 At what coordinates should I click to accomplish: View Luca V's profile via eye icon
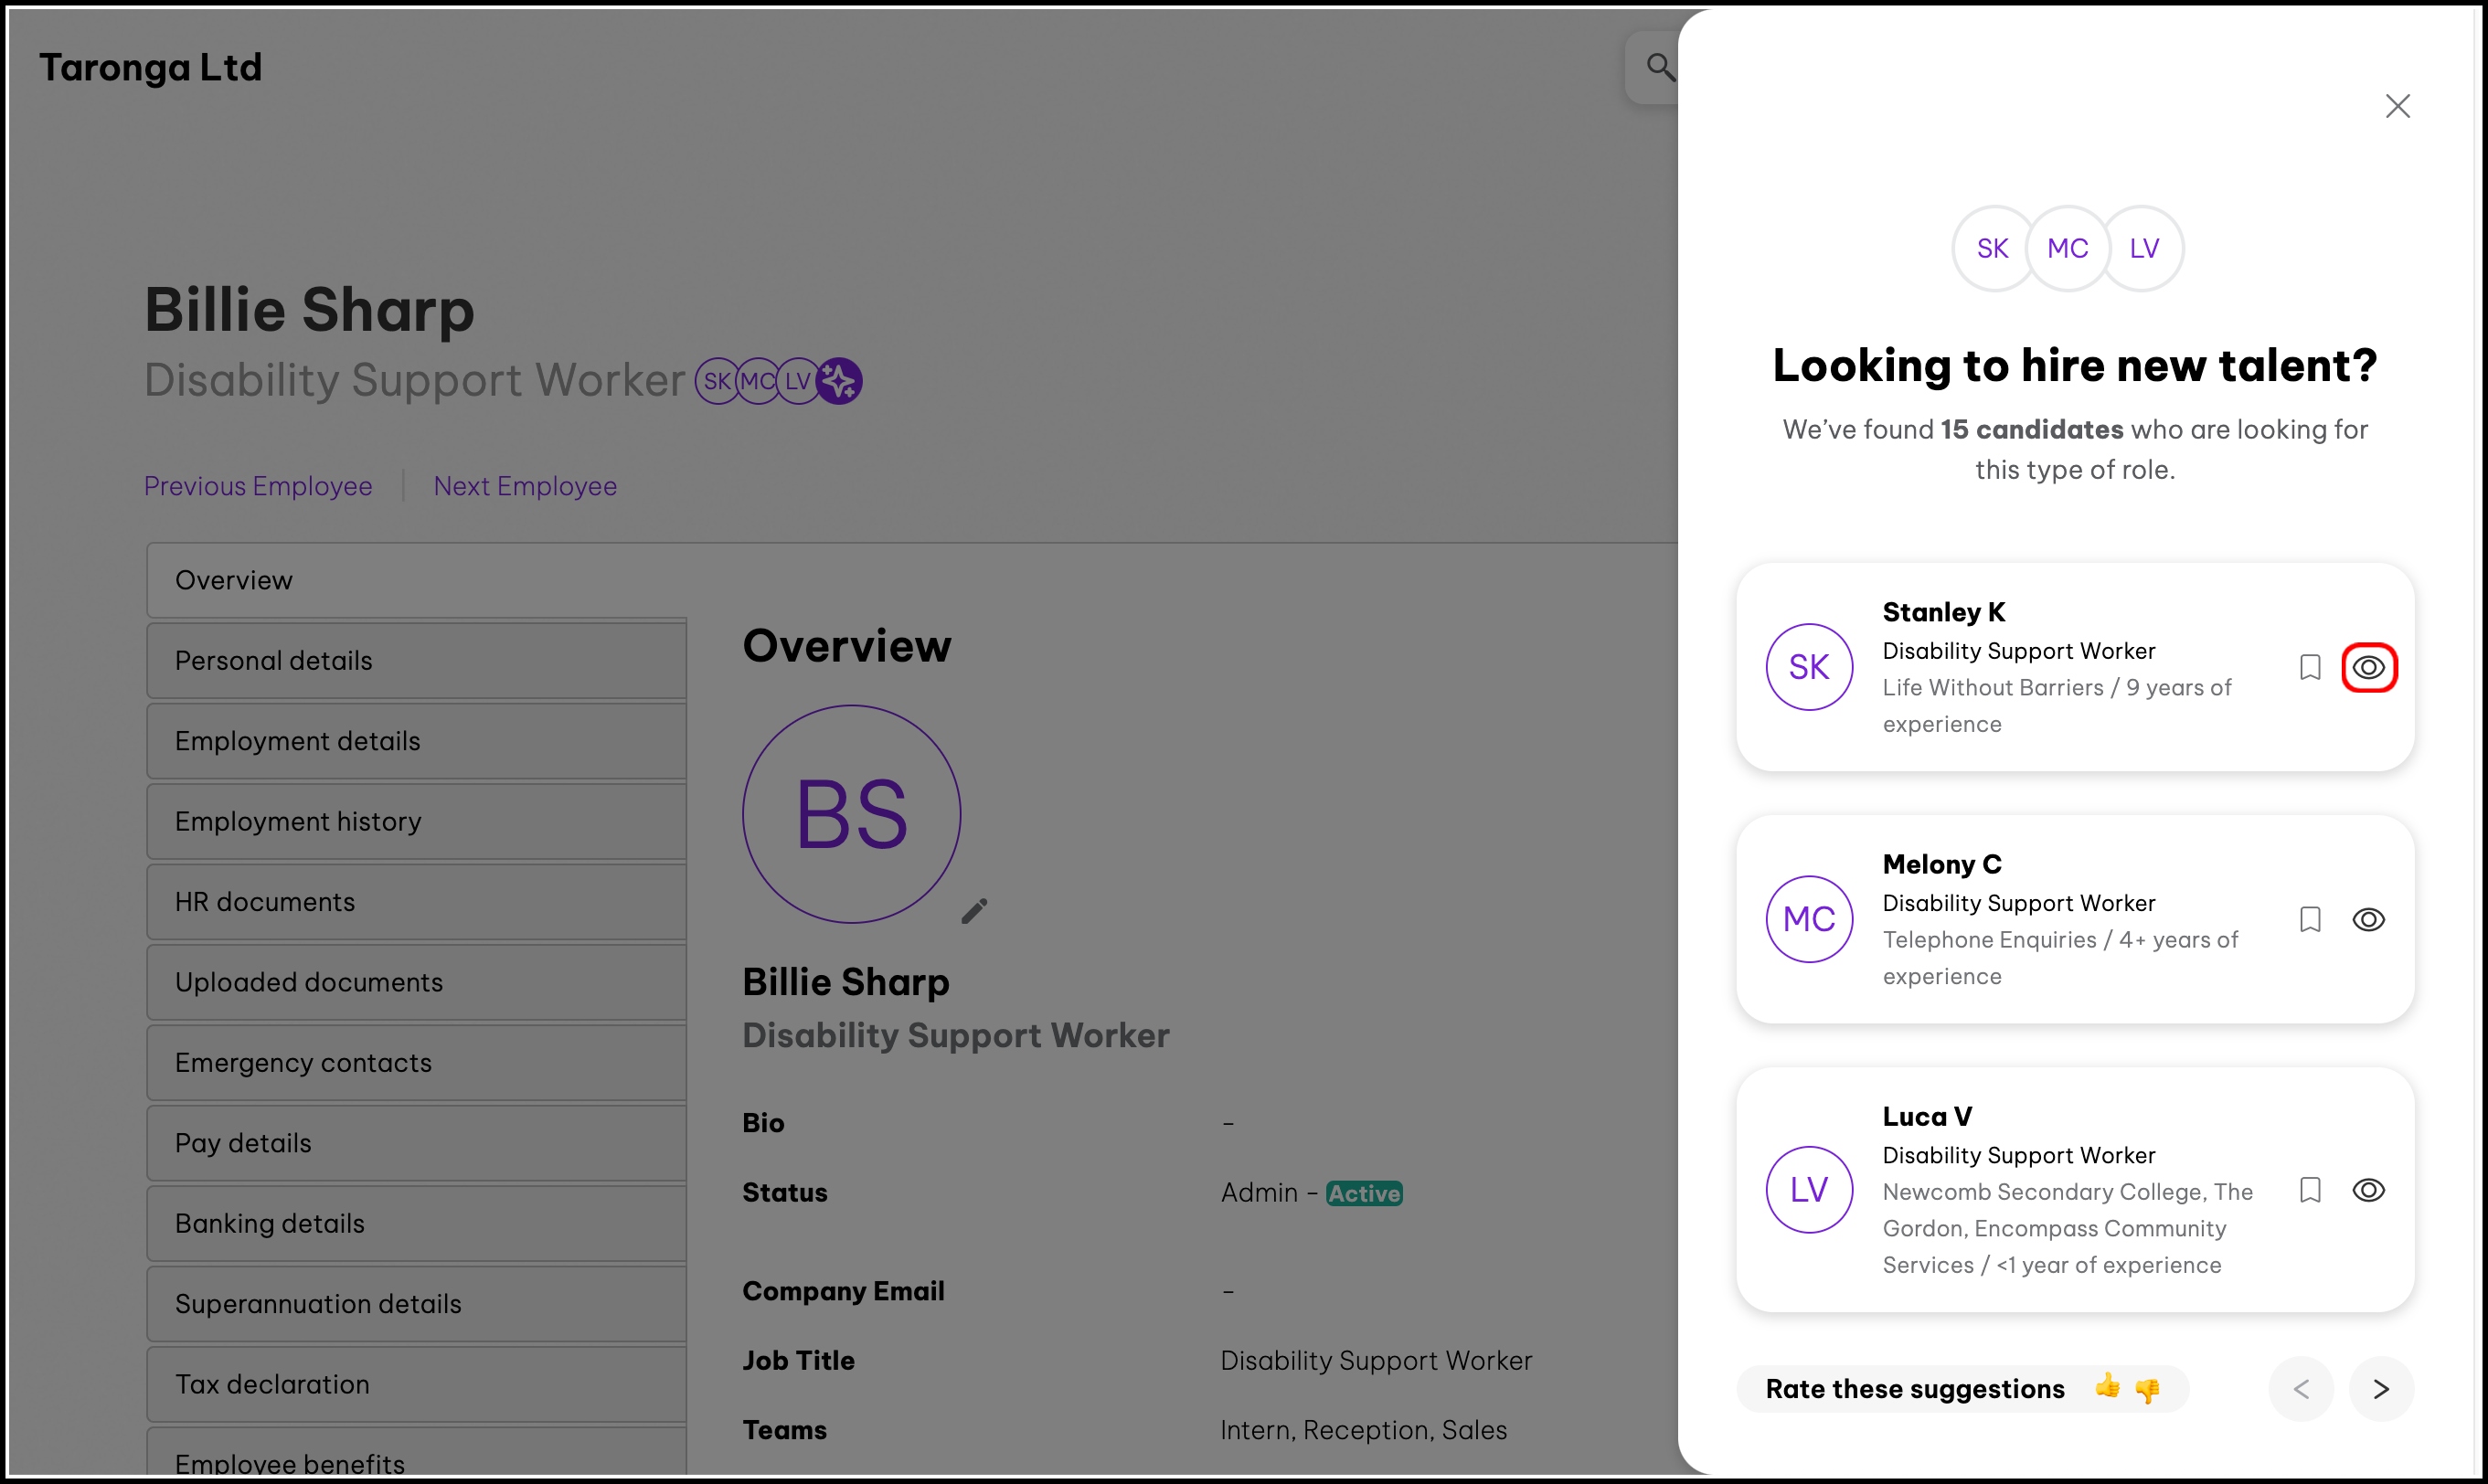[2368, 1190]
